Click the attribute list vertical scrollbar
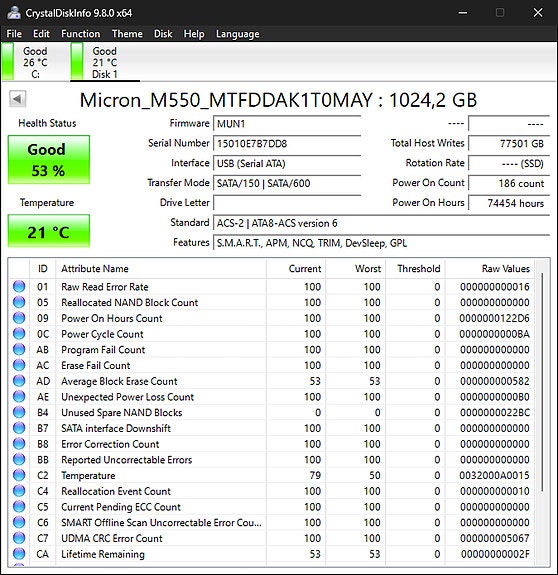Screen dimensions: 558x575 pyautogui.click(x=543, y=381)
